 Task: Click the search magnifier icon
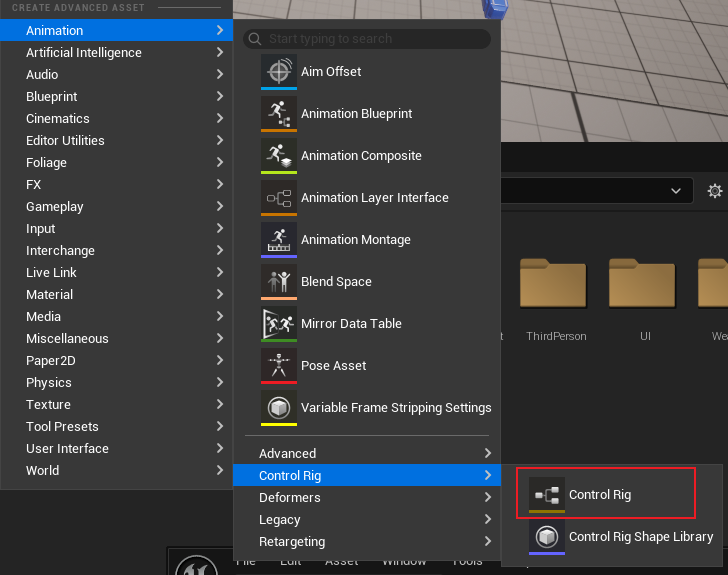254,39
